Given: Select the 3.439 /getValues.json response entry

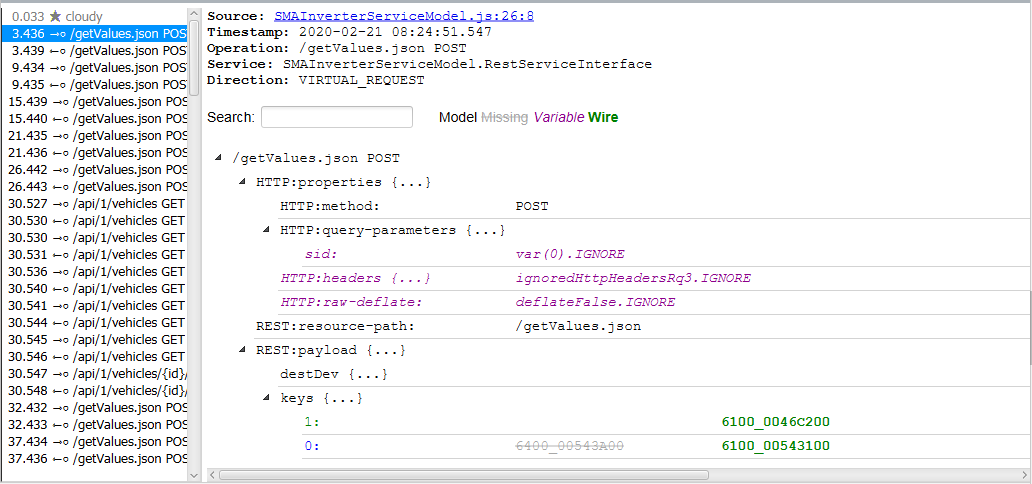Looking at the screenshot, I should click(x=95, y=51).
